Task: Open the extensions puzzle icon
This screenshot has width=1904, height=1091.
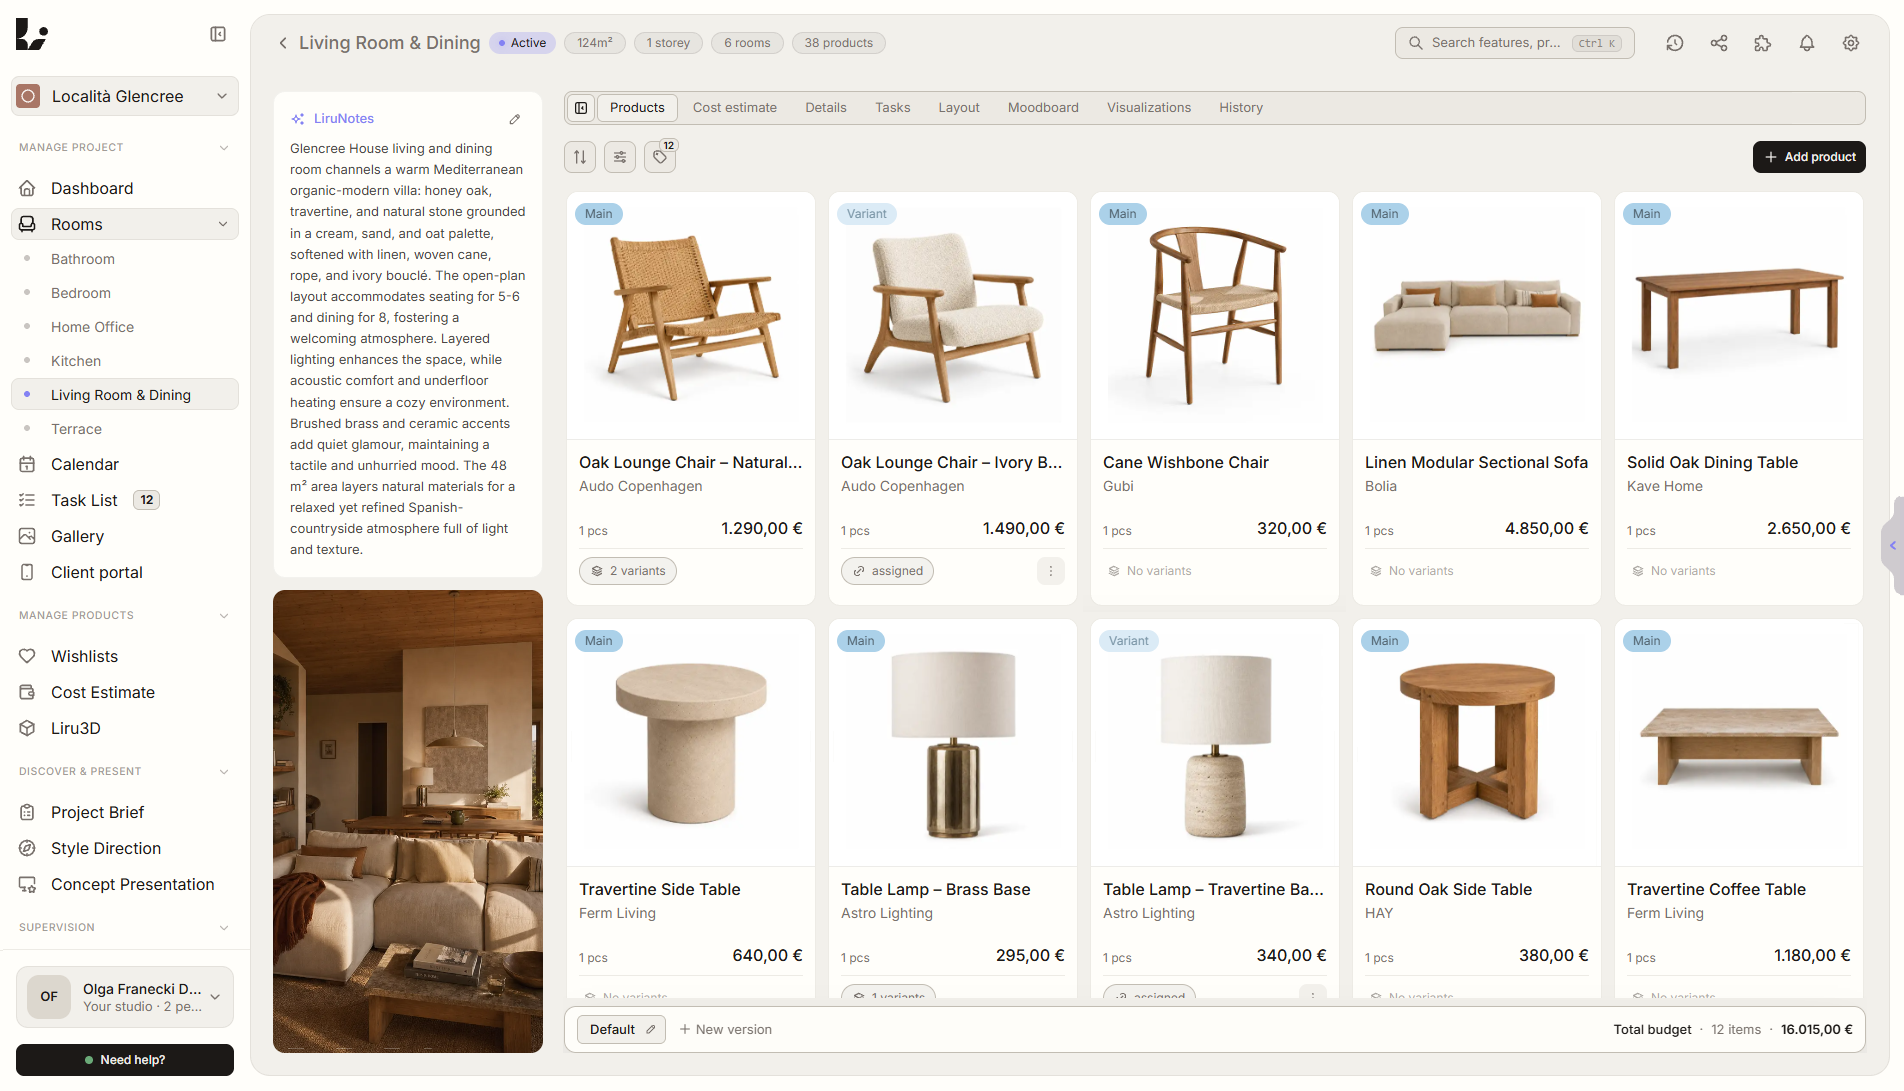Action: tap(1763, 43)
